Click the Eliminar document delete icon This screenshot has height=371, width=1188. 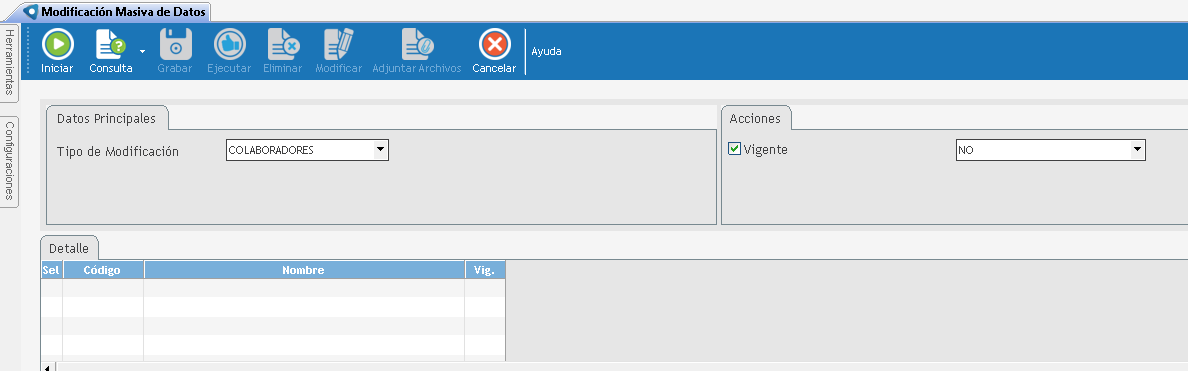283,44
